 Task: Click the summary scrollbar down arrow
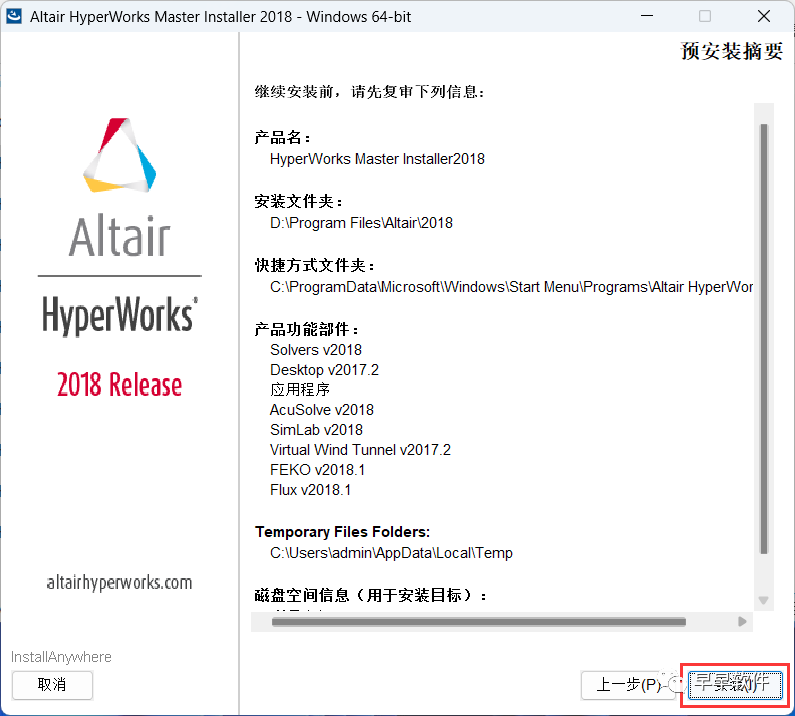coord(764,600)
